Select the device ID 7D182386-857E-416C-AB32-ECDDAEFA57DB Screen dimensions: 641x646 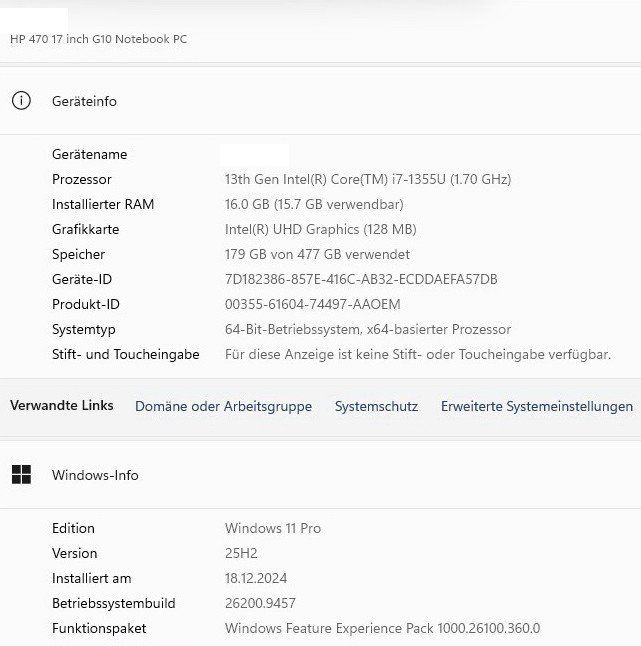[361, 279]
